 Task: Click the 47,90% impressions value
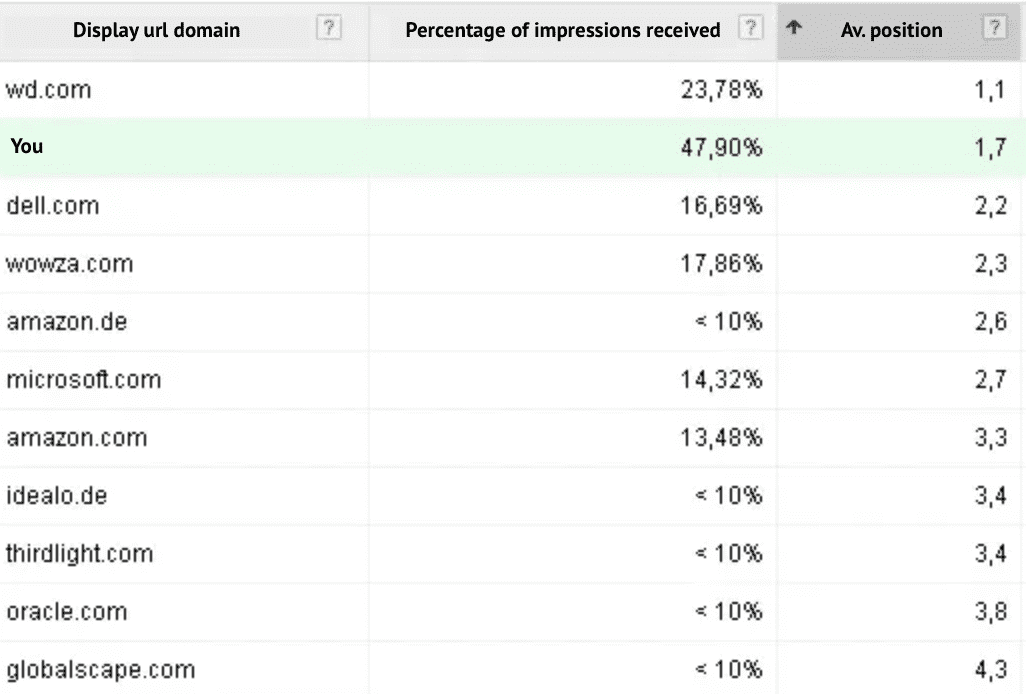[721, 148]
